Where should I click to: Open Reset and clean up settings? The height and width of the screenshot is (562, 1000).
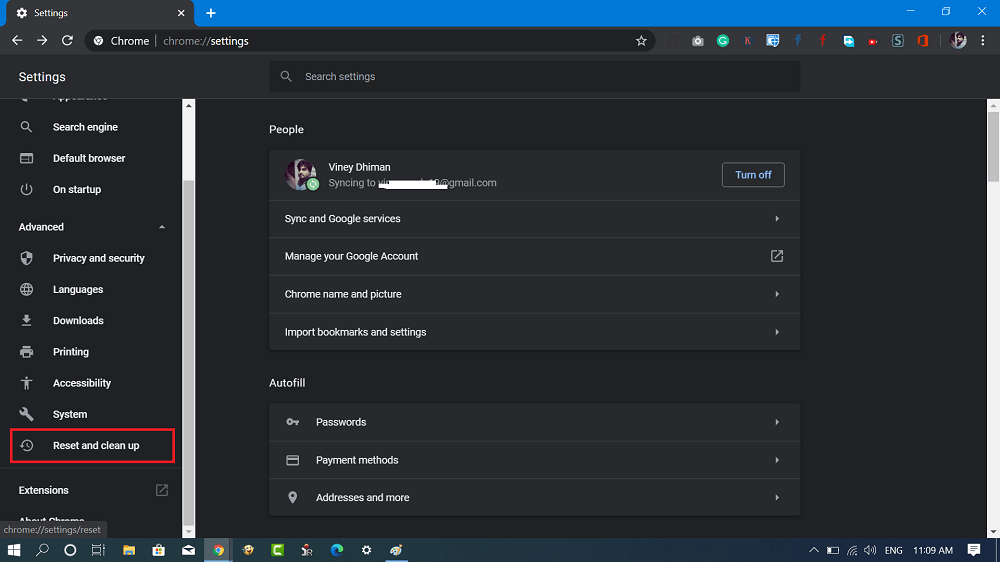coord(92,445)
